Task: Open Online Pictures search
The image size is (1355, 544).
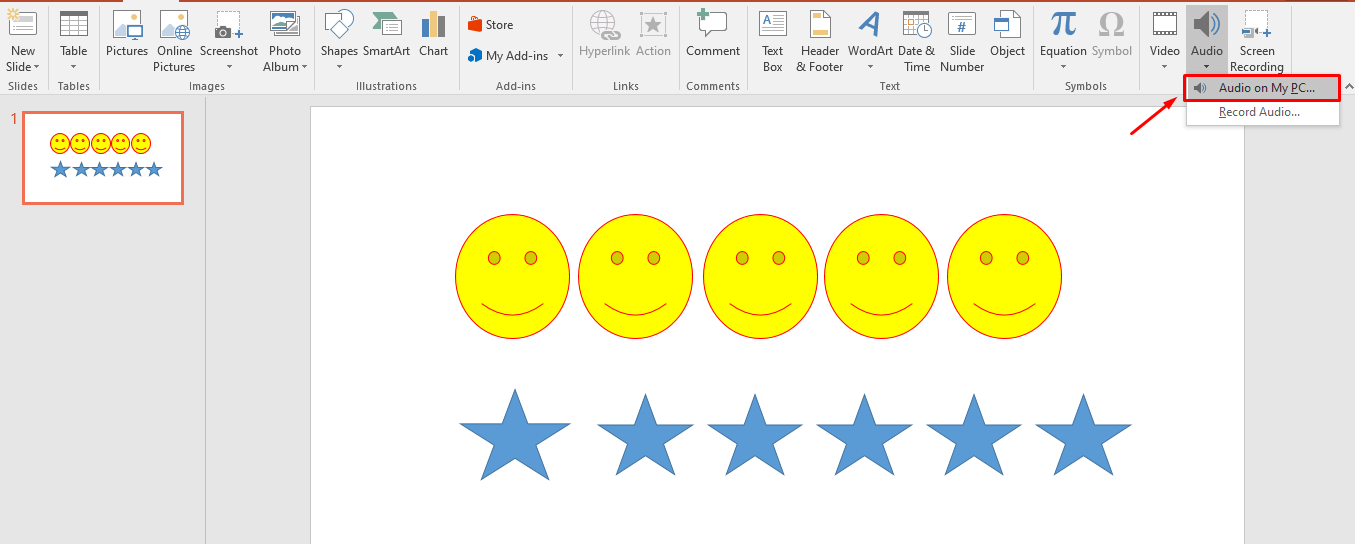Action: pyautogui.click(x=174, y=40)
